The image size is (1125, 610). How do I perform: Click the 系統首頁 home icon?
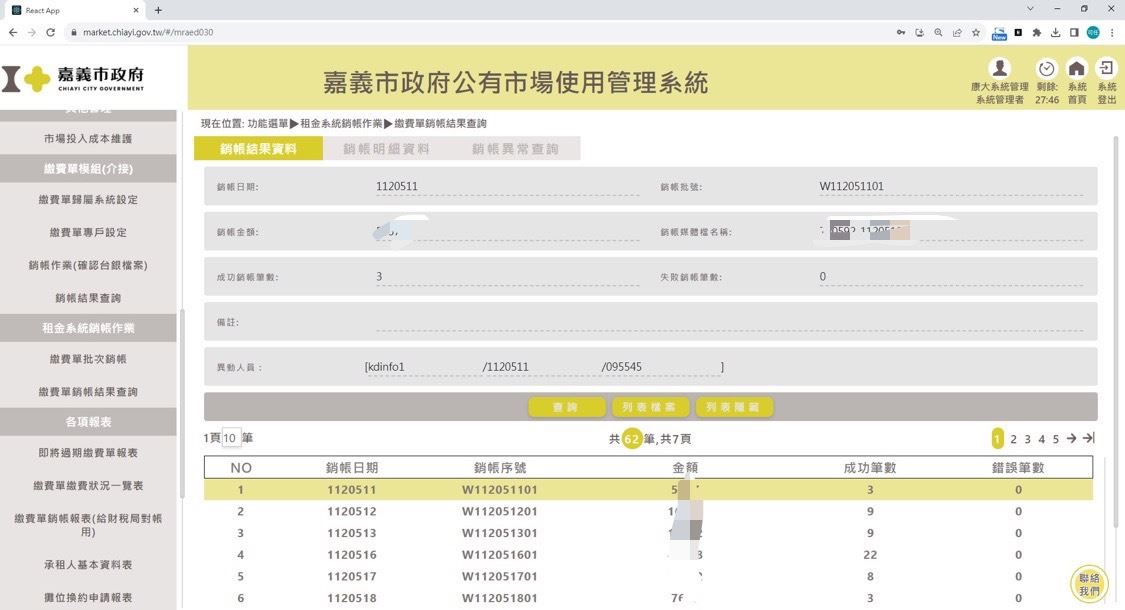pyautogui.click(x=1077, y=69)
